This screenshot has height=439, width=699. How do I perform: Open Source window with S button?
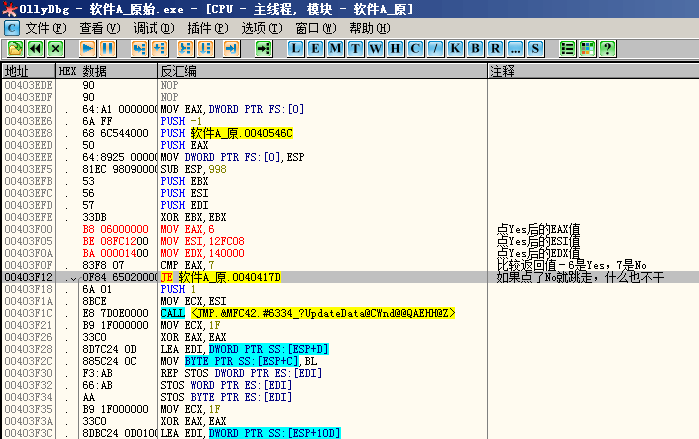pos(535,49)
